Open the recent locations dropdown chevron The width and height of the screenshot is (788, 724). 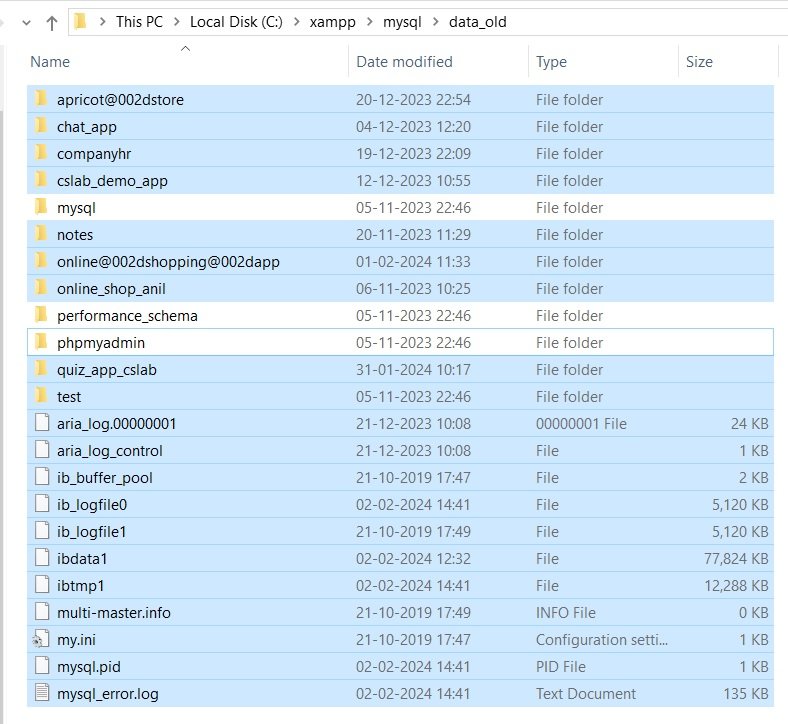pyautogui.click(x=27, y=23)
